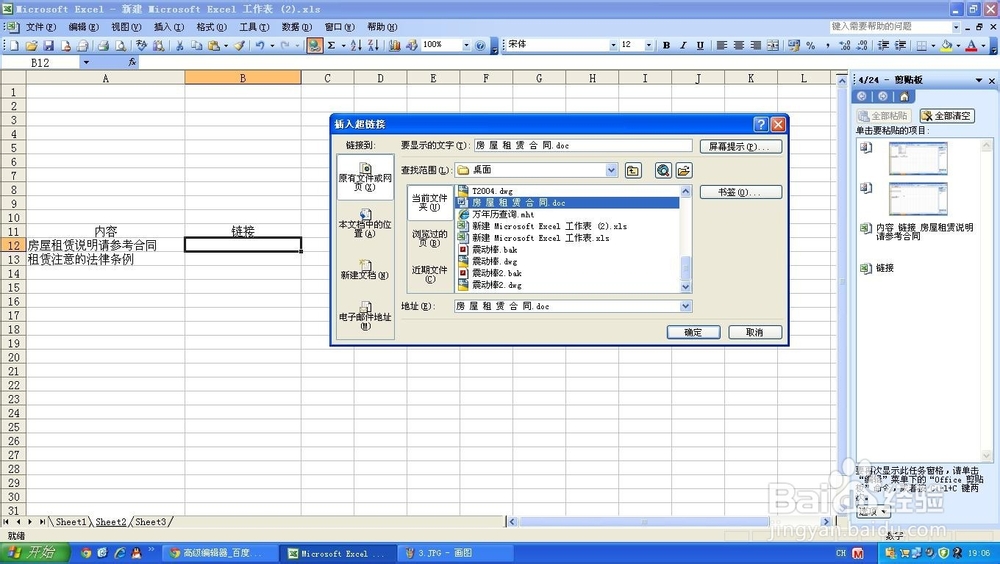Open the 查找范围 folder dropdown

[x=612, y=170]
